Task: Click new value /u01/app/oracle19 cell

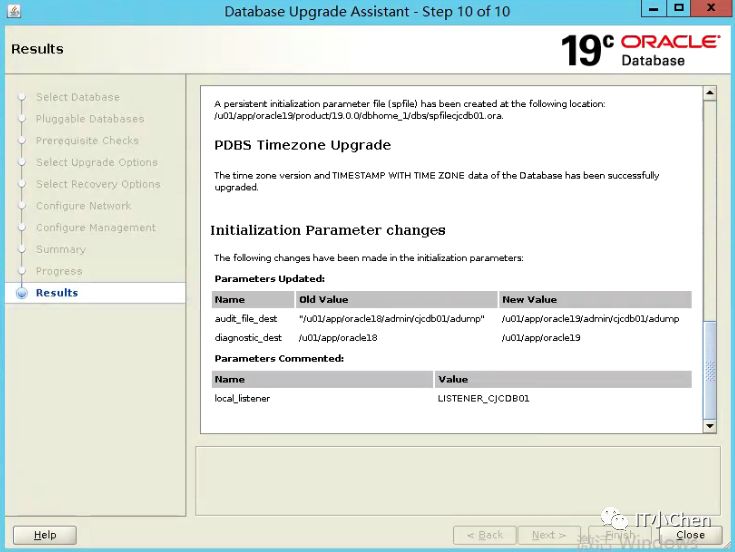Action: point(541,337)
